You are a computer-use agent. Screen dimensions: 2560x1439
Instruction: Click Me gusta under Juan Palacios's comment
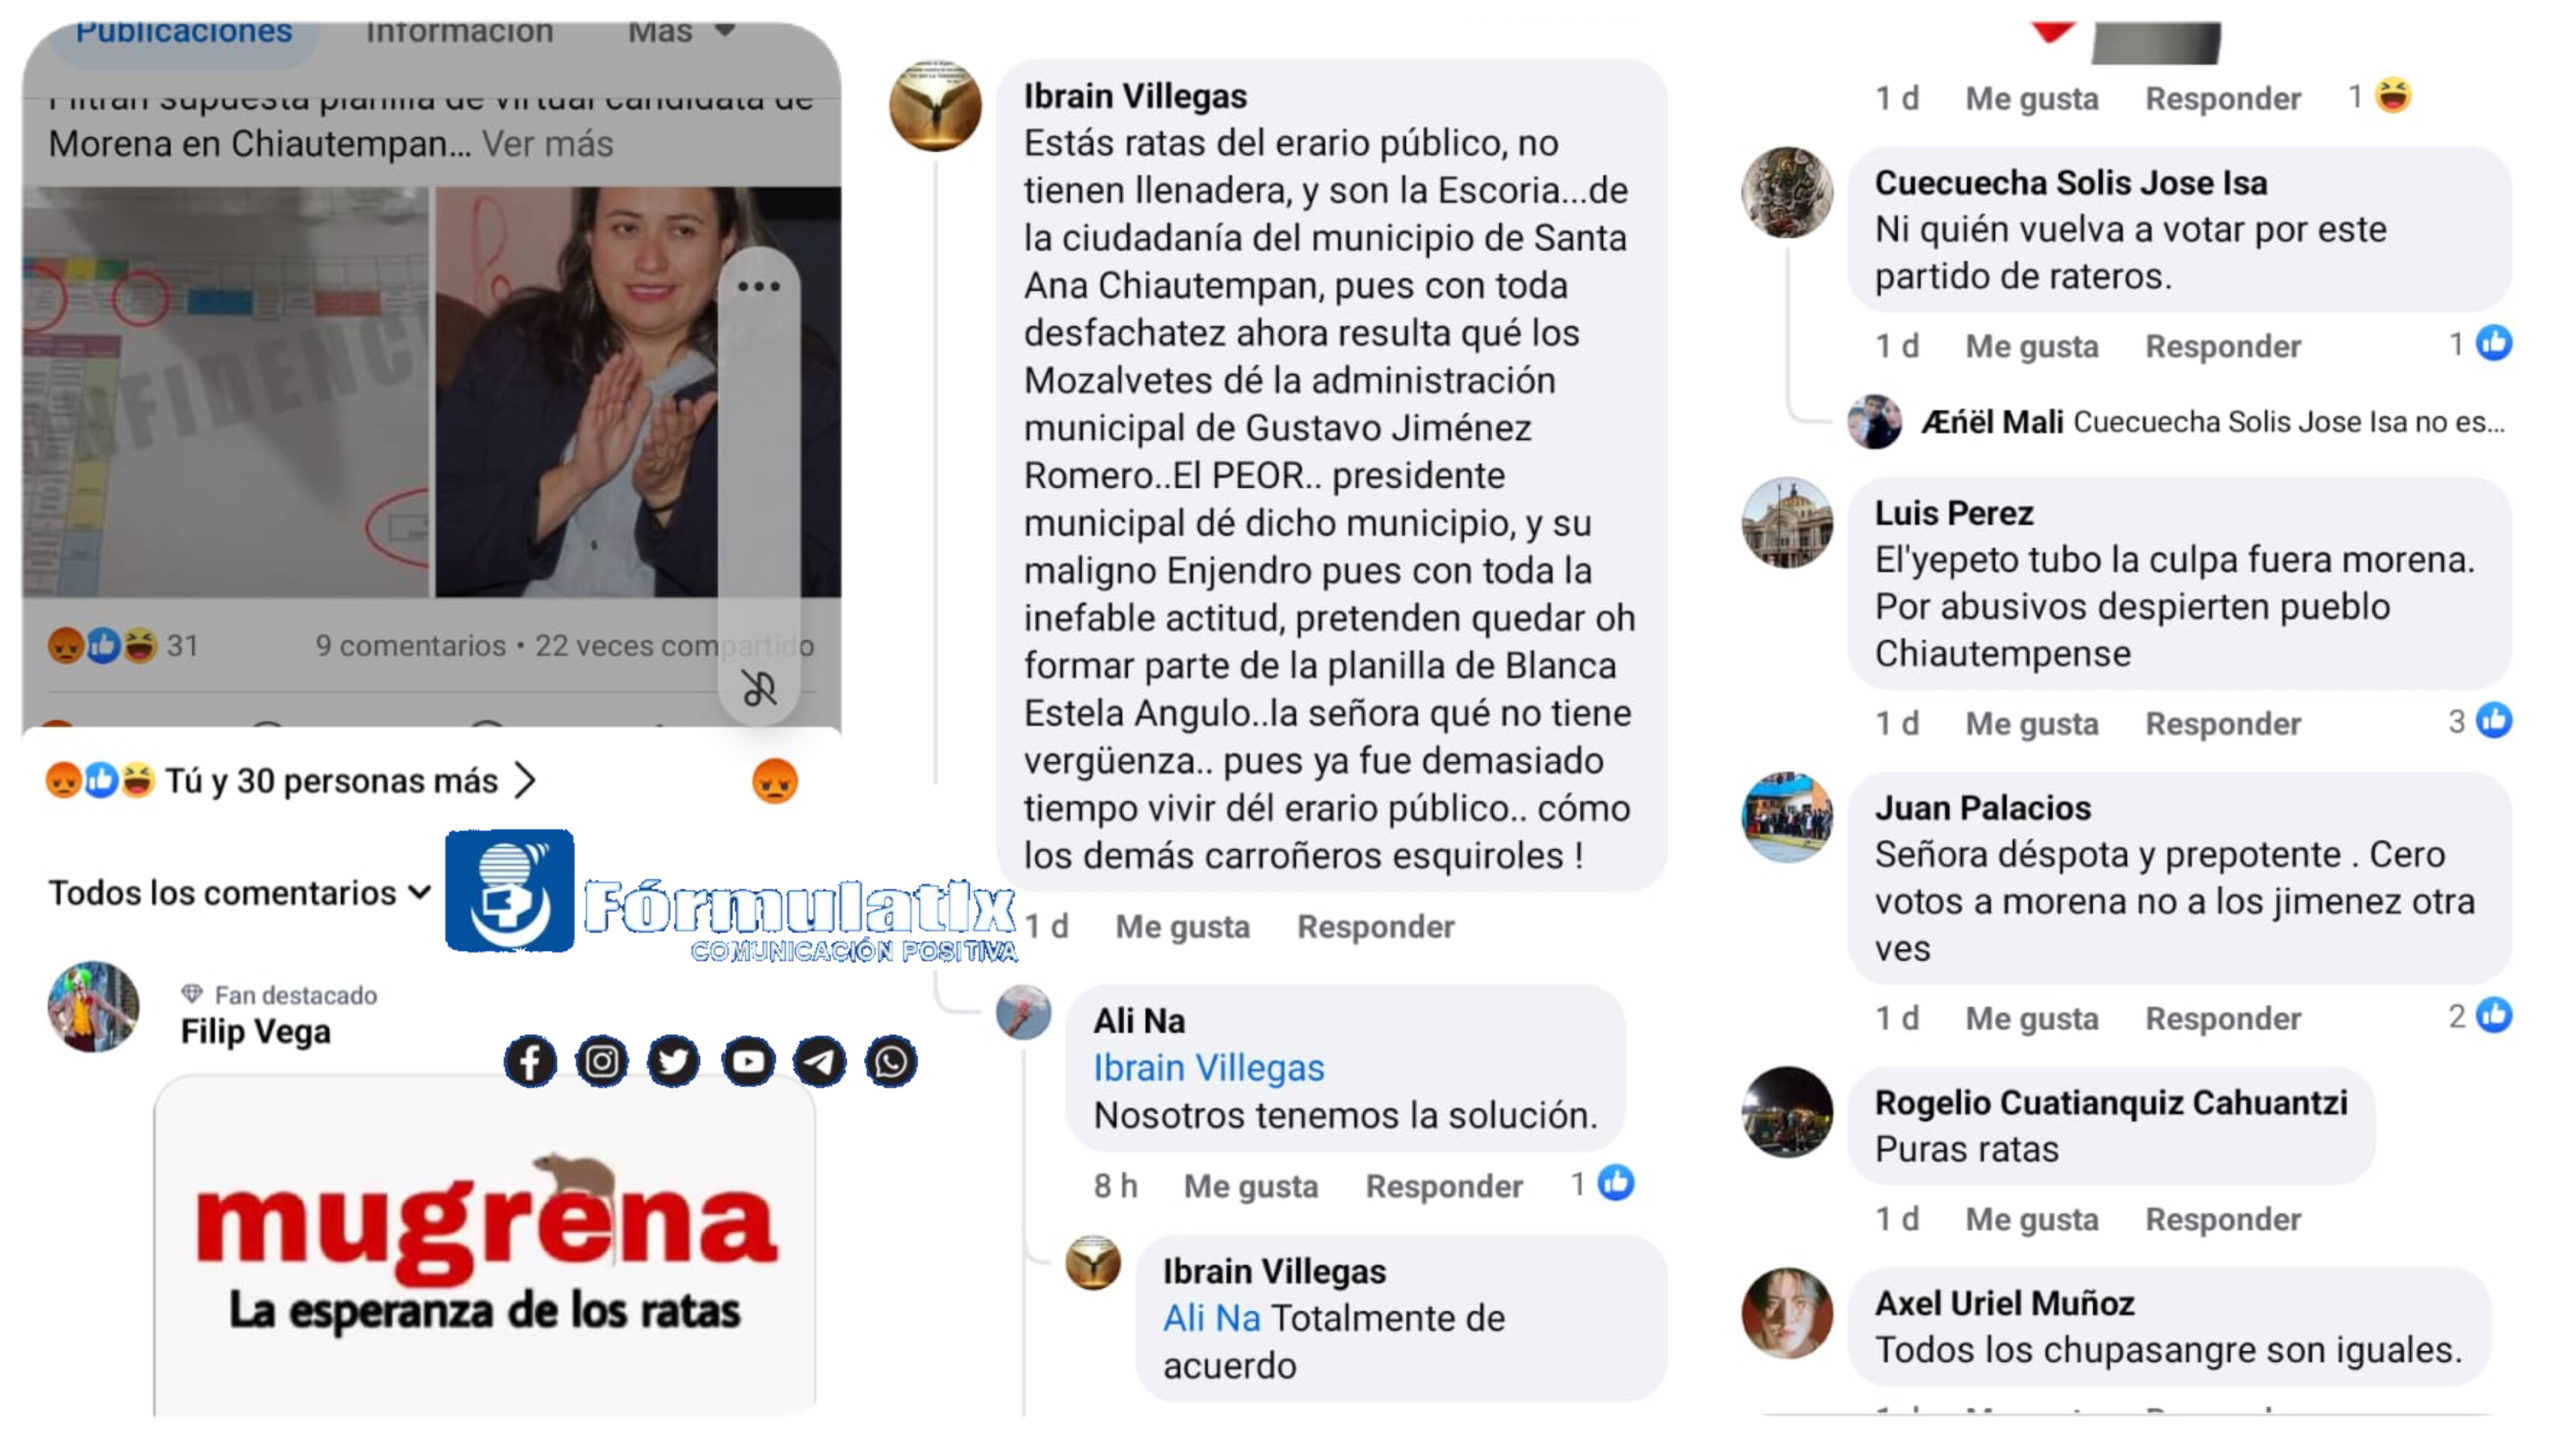point(2032,1019)
